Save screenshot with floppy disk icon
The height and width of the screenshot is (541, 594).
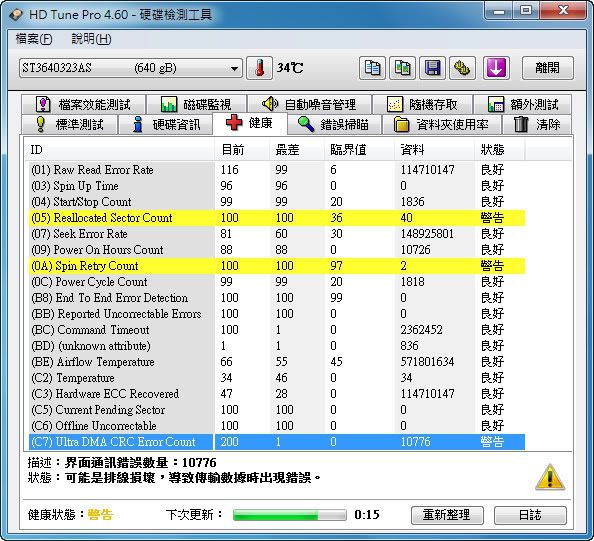[432, 68]
